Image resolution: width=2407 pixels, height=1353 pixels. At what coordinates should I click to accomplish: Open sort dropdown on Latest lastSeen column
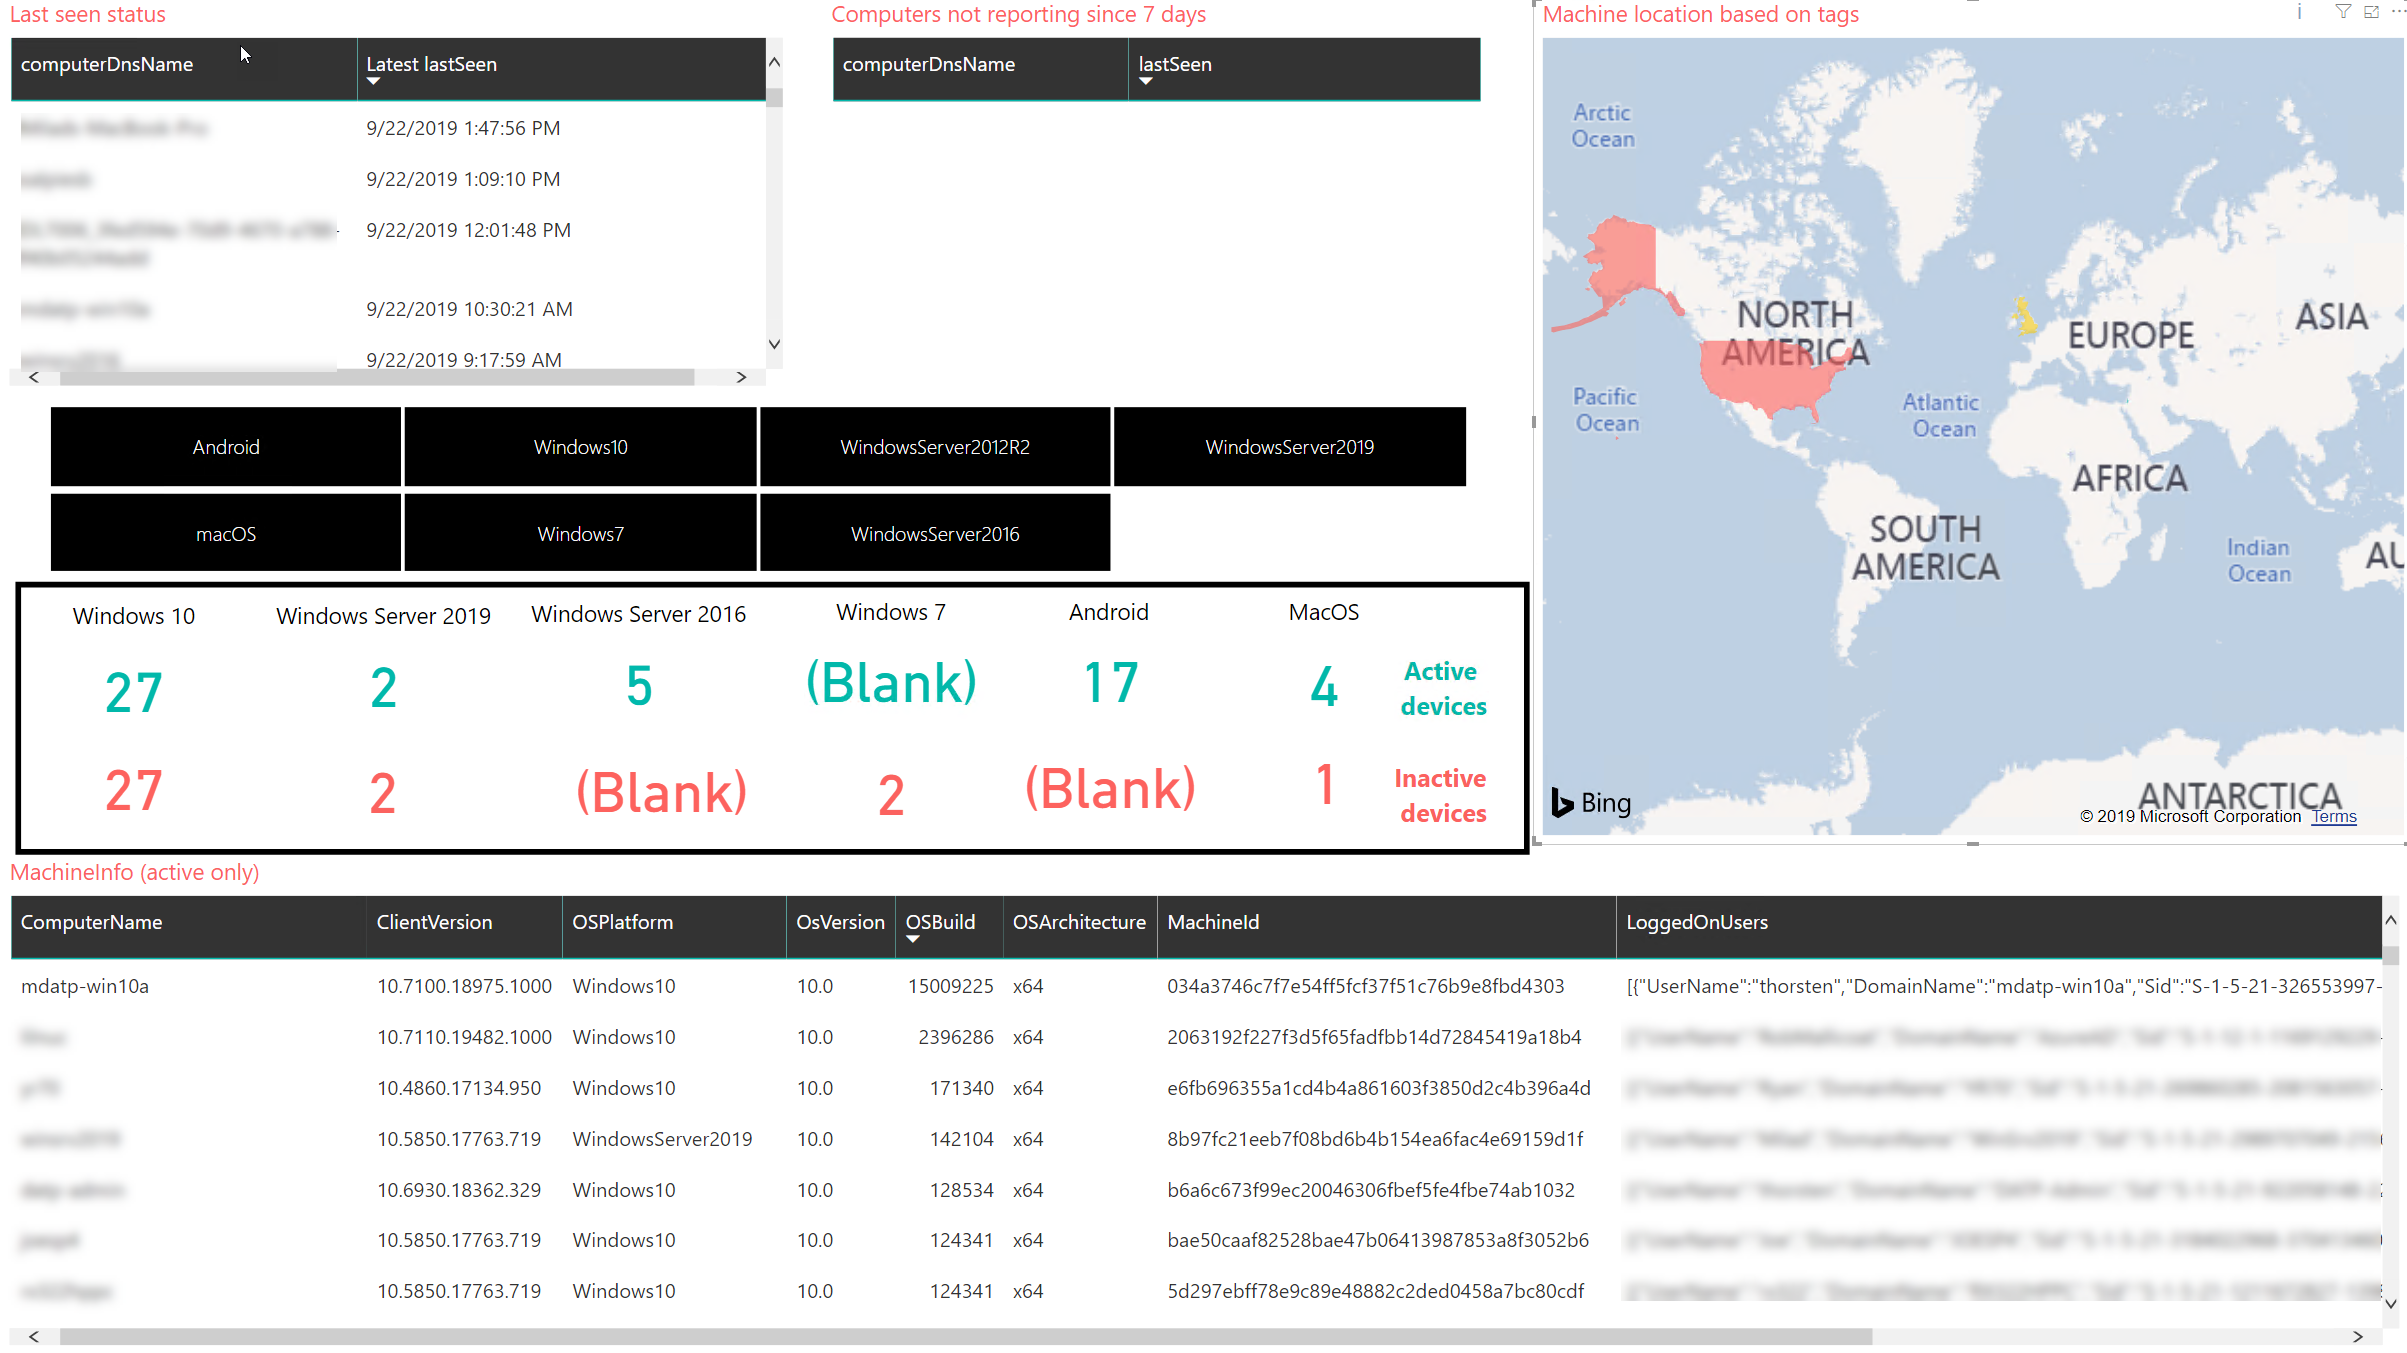coord(374,82)
